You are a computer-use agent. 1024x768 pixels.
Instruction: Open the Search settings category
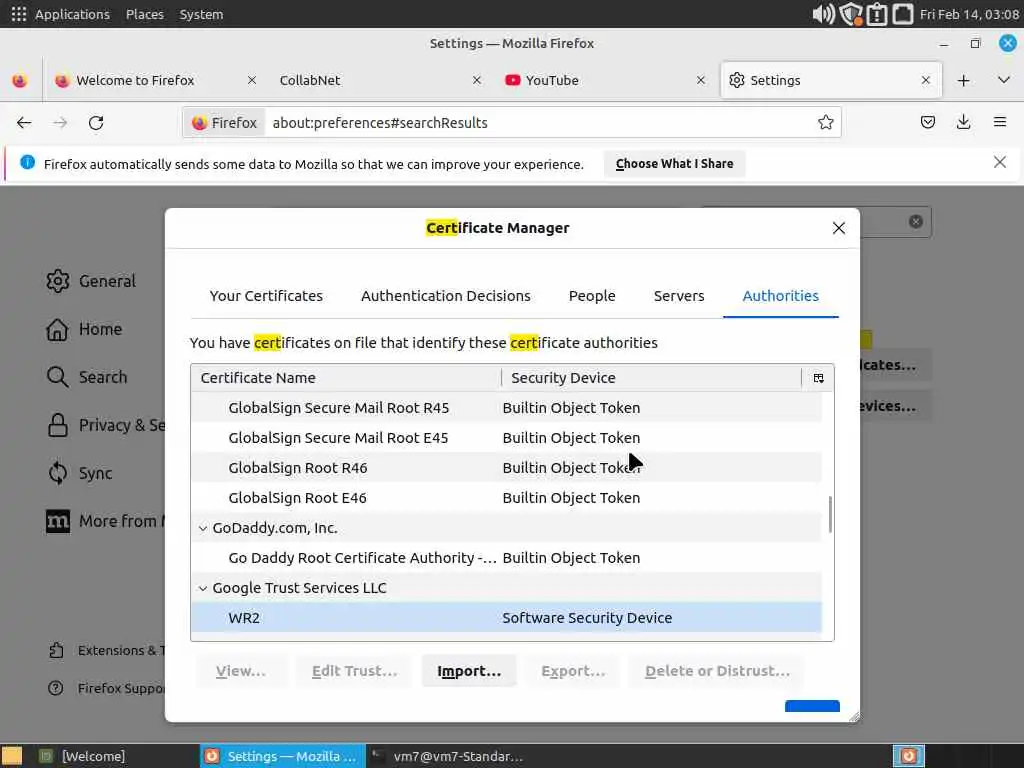coord(87,377)
